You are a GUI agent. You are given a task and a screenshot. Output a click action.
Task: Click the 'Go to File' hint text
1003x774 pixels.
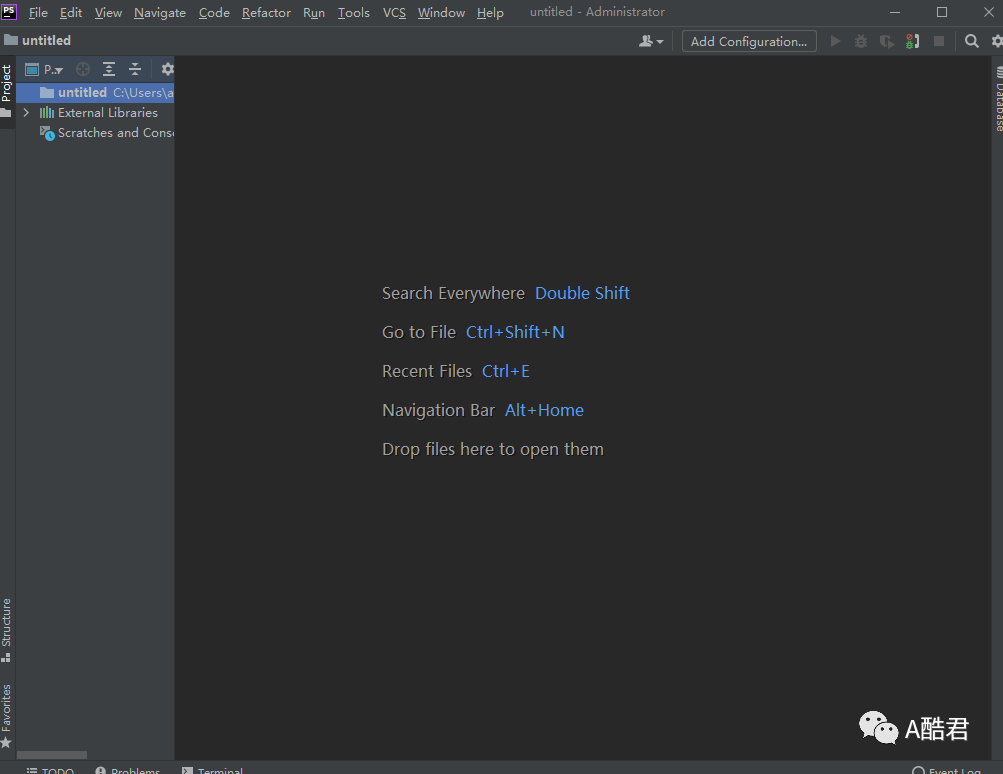(x=419, y=332)
